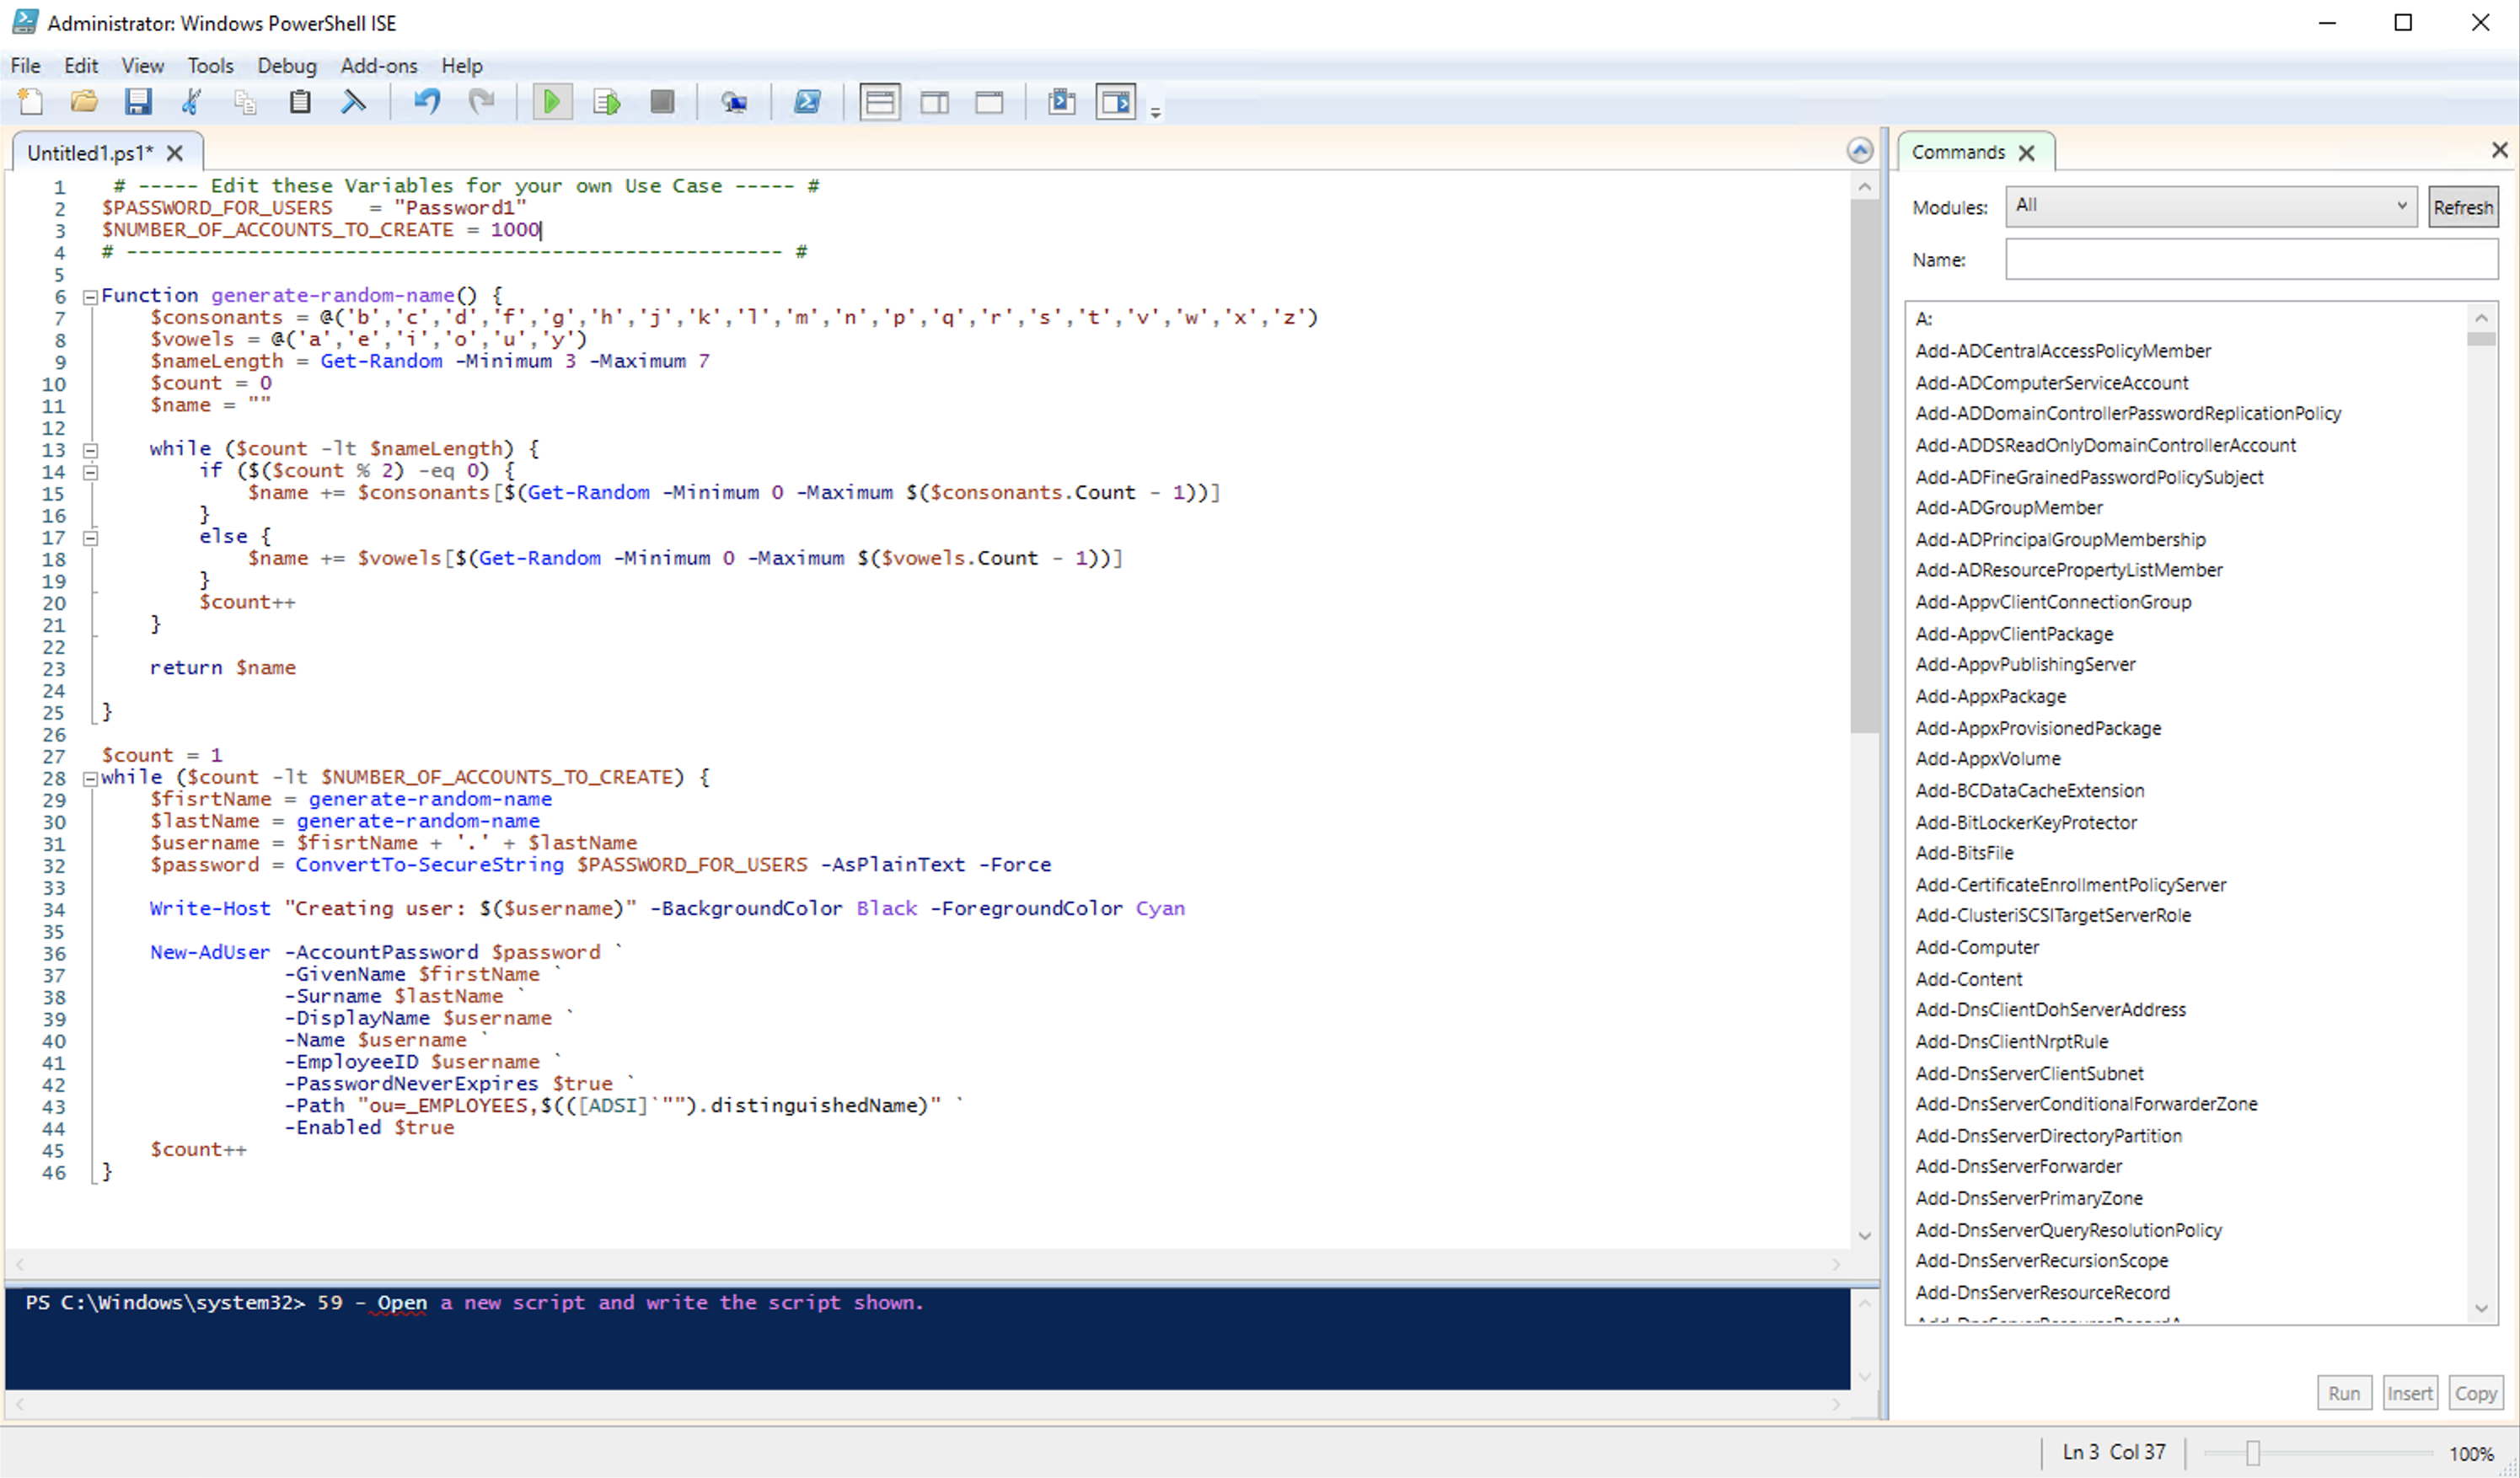Select Add-ADGroupMember in the command list
The height and width of the screenshot is (1478, 2520).
(x=2008, y=508)
